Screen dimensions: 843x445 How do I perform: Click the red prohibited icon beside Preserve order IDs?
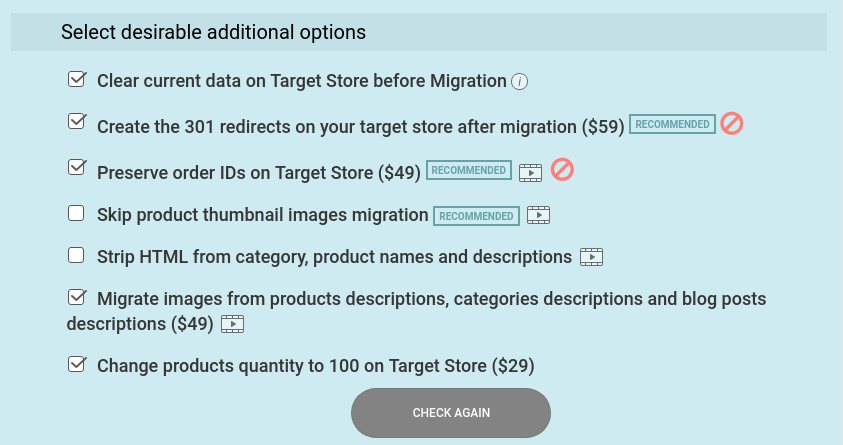[562, 169]
